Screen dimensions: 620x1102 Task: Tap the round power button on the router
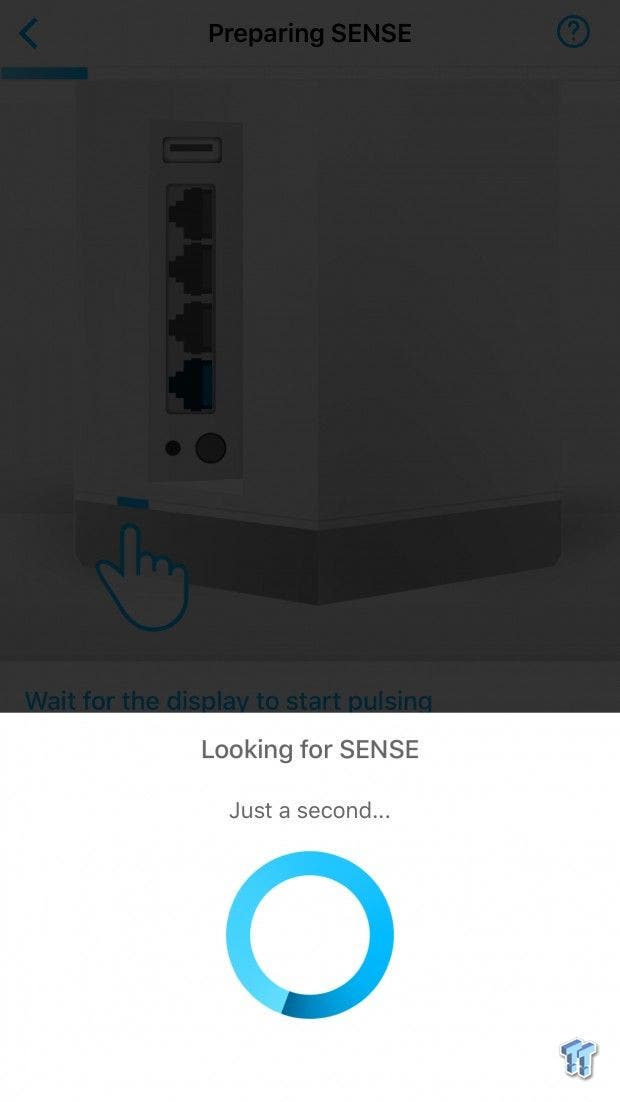click(211, 448)
